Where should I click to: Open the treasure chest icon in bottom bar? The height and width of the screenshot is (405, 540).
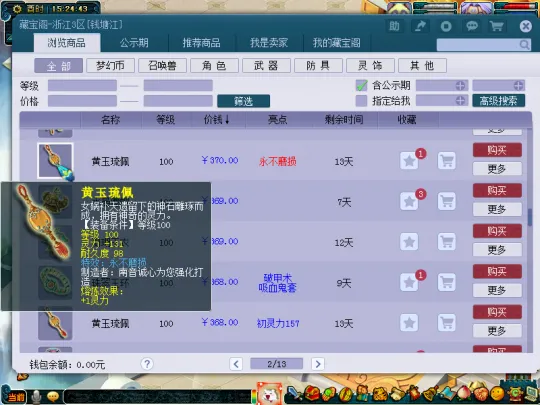click(x=311, y=393)
